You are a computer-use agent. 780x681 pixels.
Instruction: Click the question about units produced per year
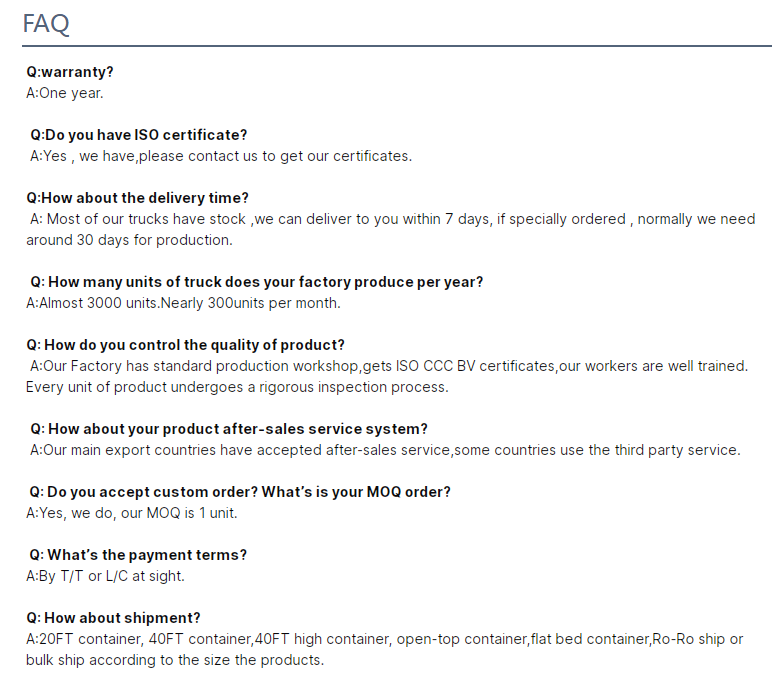point(256,282)
